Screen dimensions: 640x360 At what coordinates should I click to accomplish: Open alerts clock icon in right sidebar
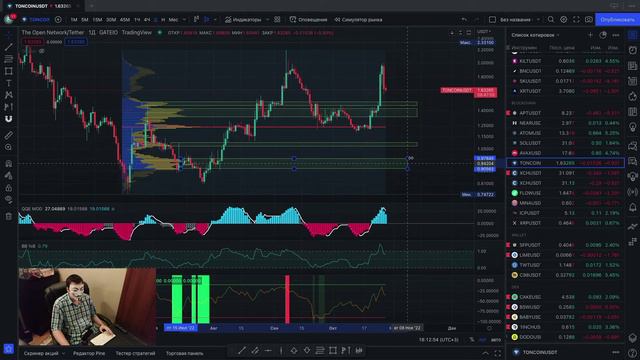633,50
